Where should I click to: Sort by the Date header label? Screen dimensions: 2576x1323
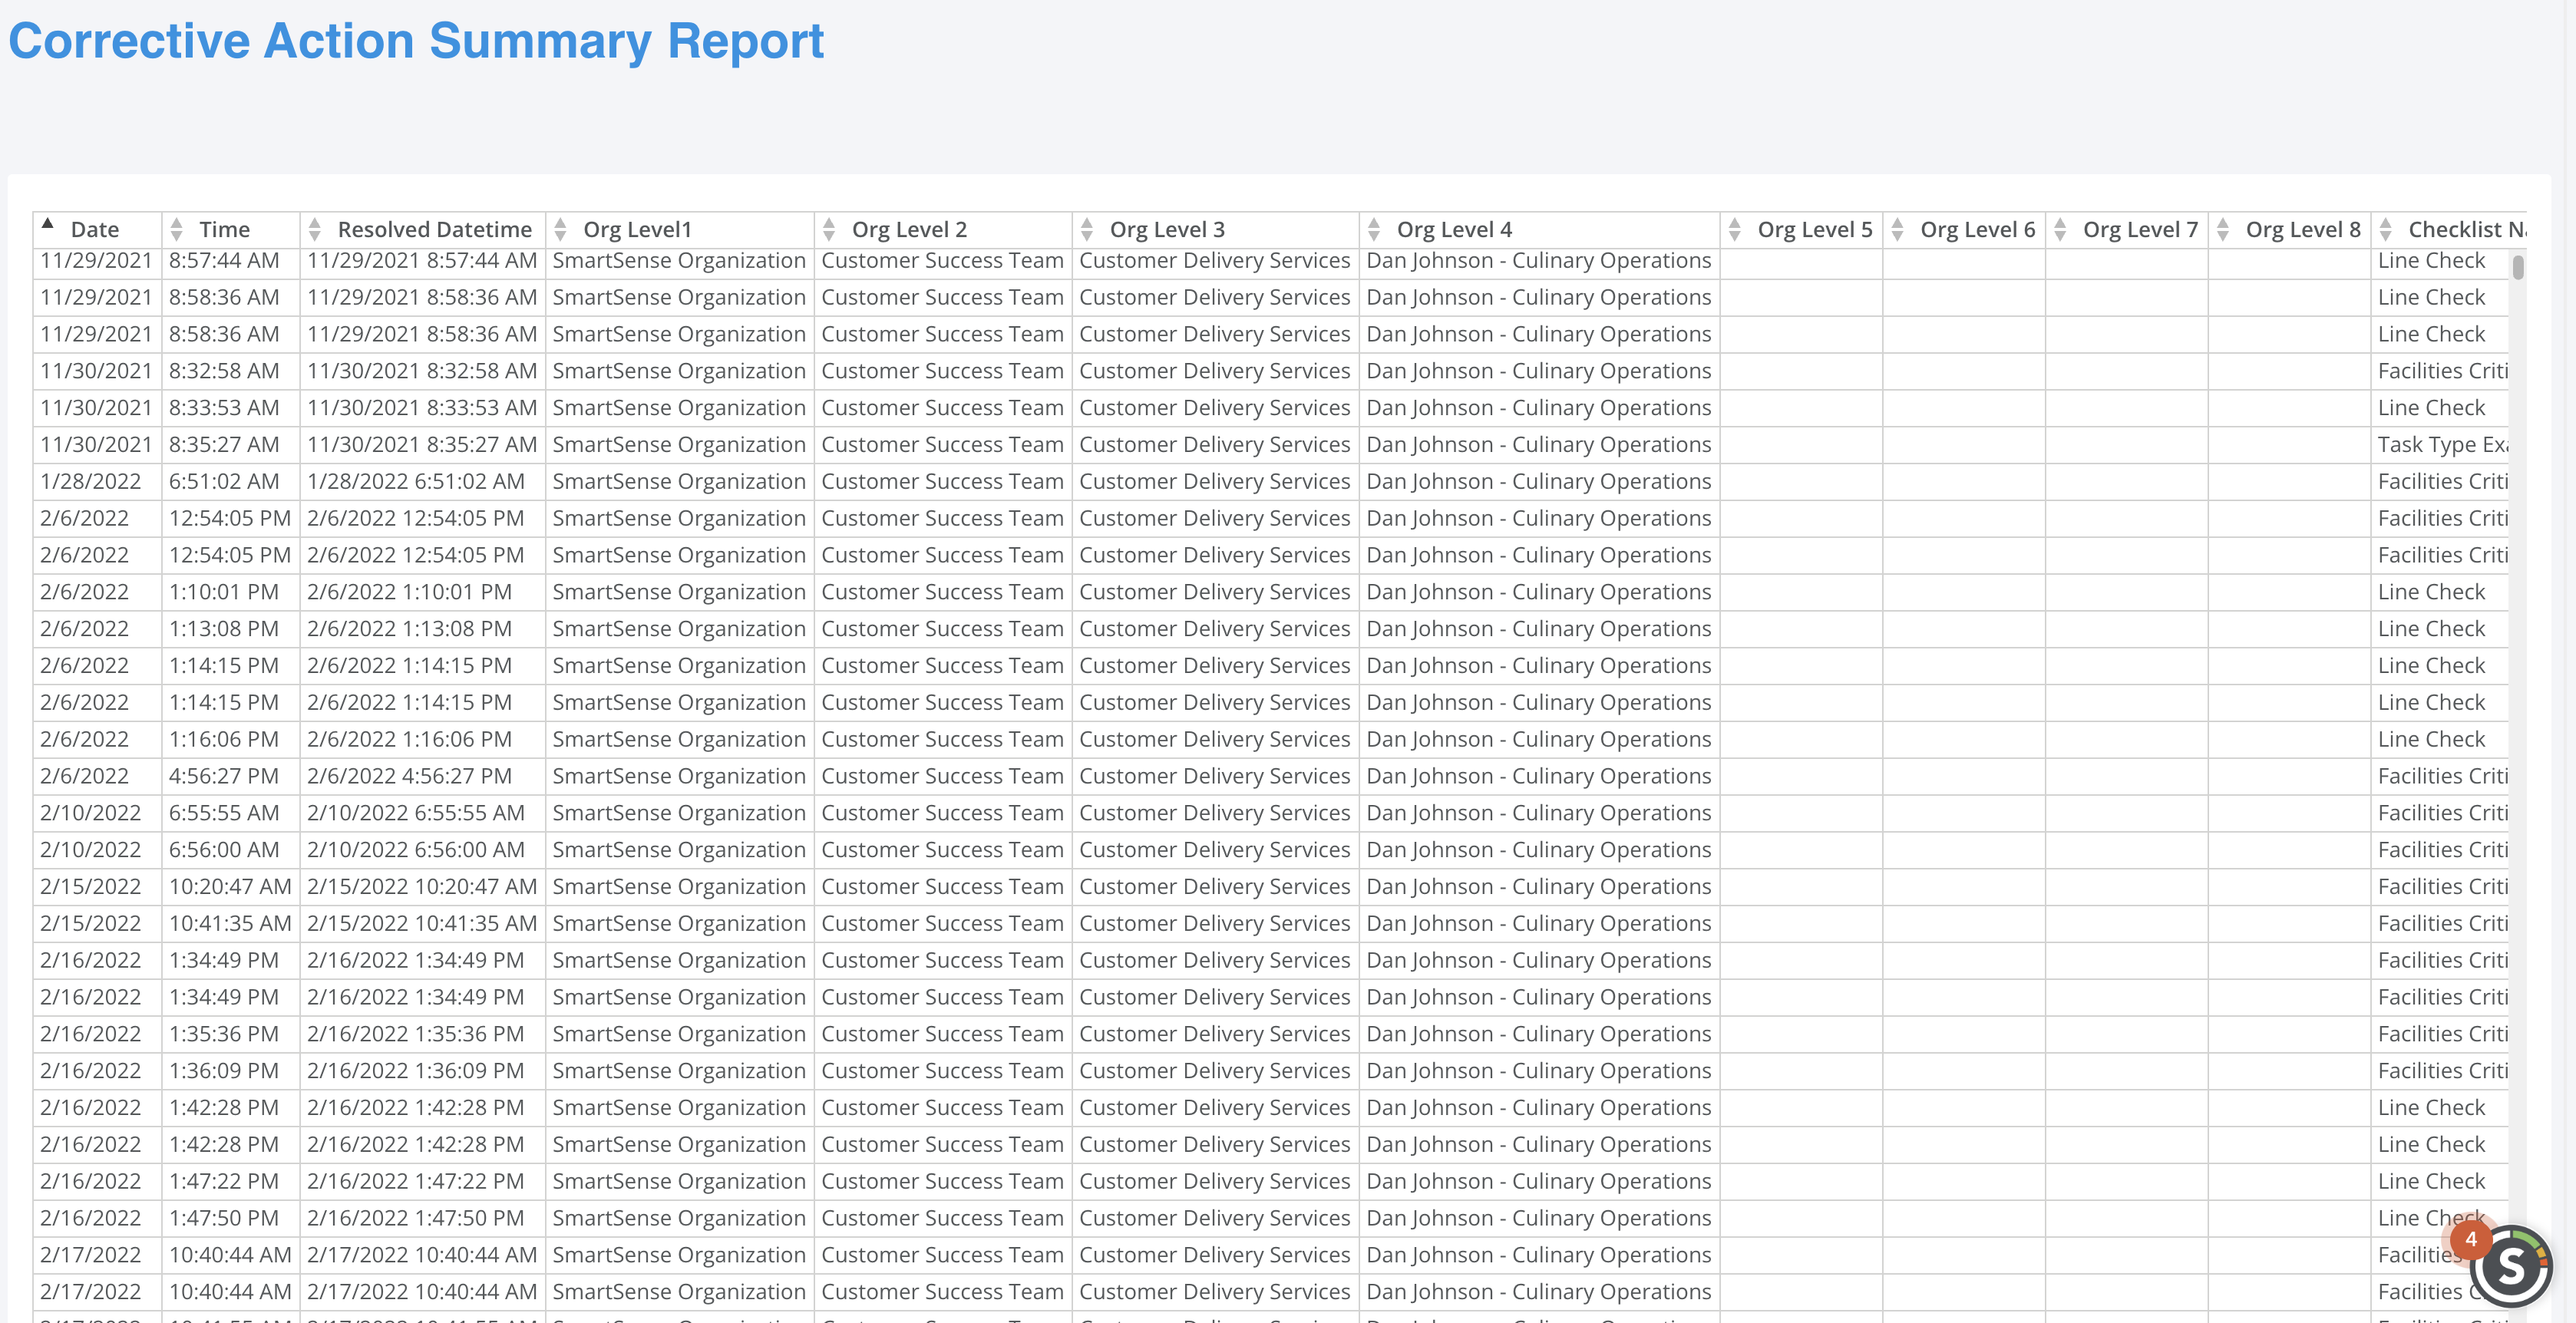(95, 230)
